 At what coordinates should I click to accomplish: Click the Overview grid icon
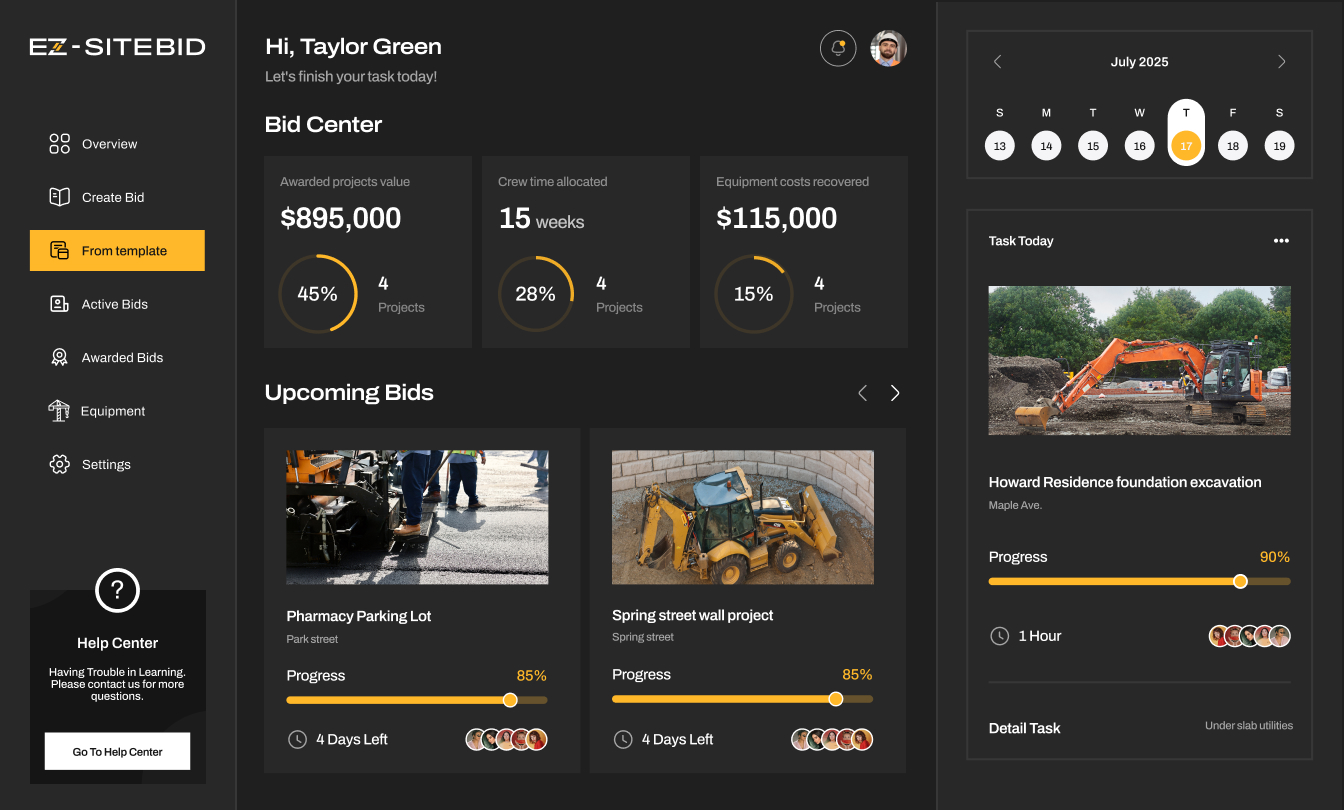click(59, 144)
